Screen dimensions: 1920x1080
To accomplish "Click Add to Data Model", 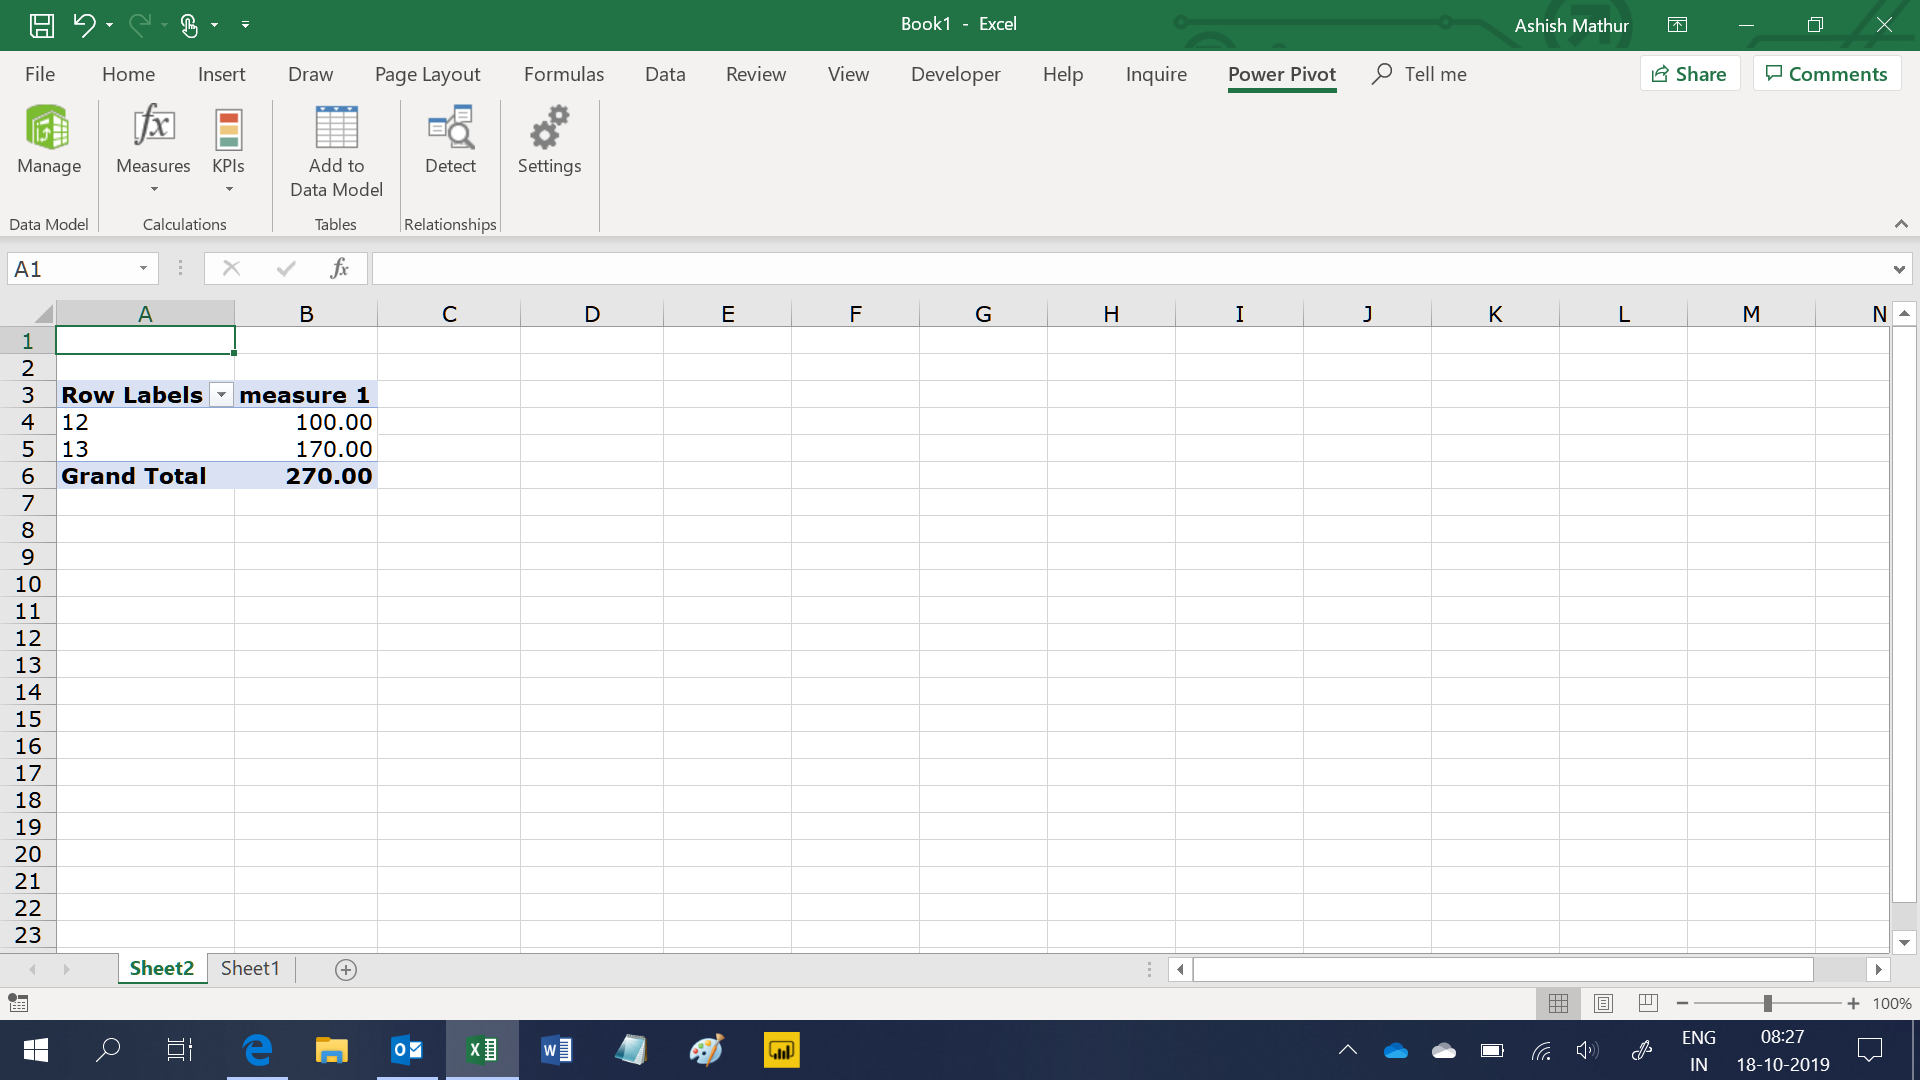I will [x=336, y=150].
